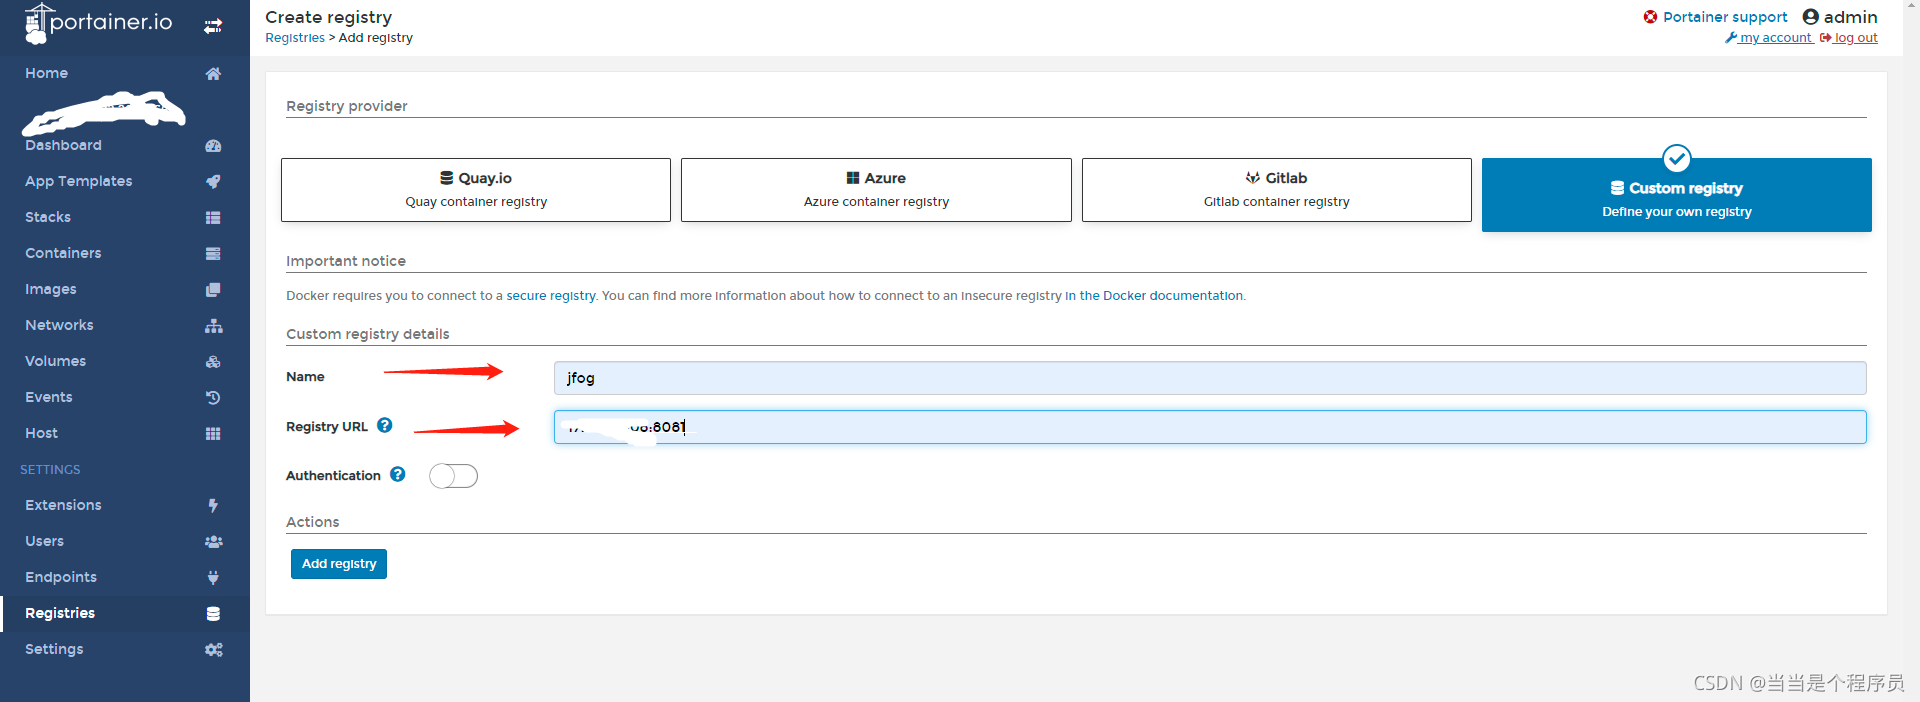
Task: Select the Gitlab registry provider
Action: click(x=1277, y=190)
